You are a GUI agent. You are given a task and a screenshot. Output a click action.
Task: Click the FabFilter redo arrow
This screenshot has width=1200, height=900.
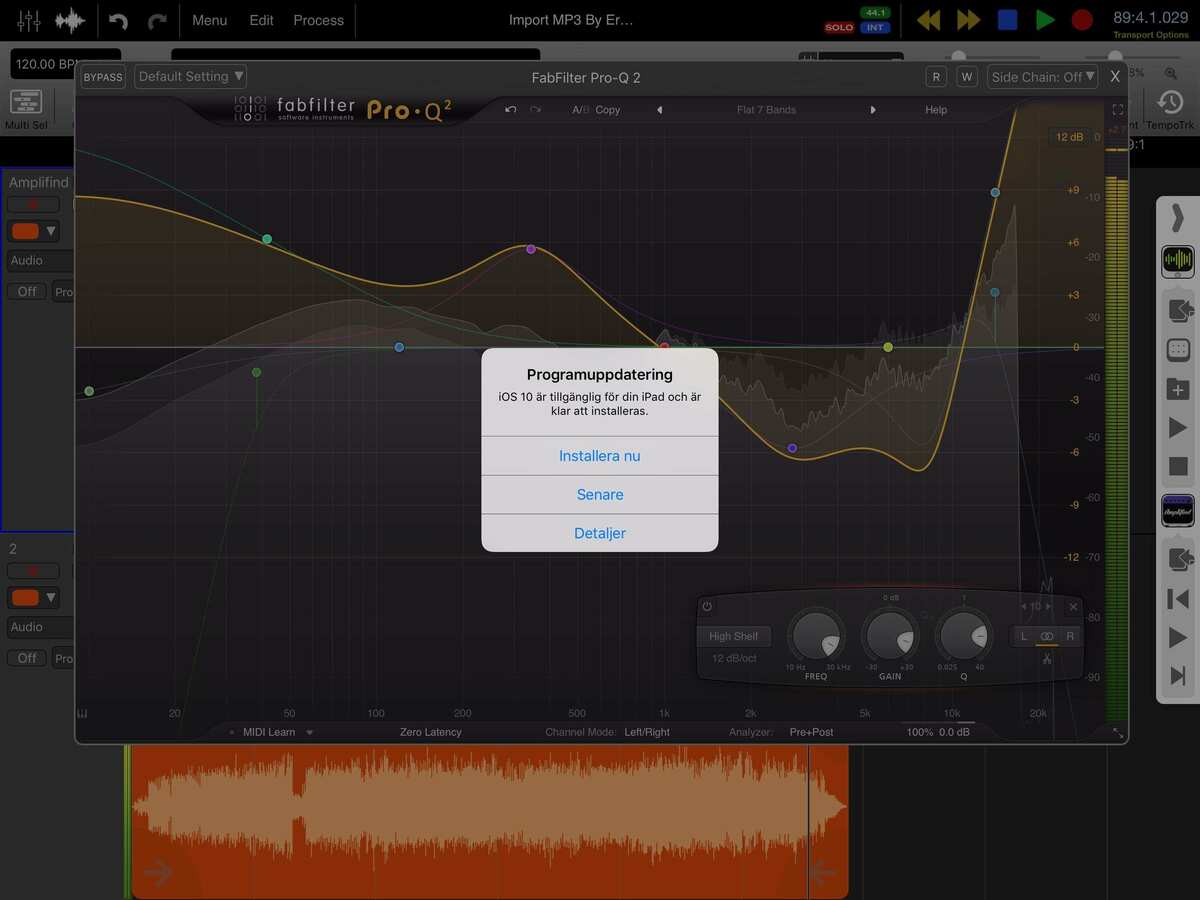tap(535, 110)
